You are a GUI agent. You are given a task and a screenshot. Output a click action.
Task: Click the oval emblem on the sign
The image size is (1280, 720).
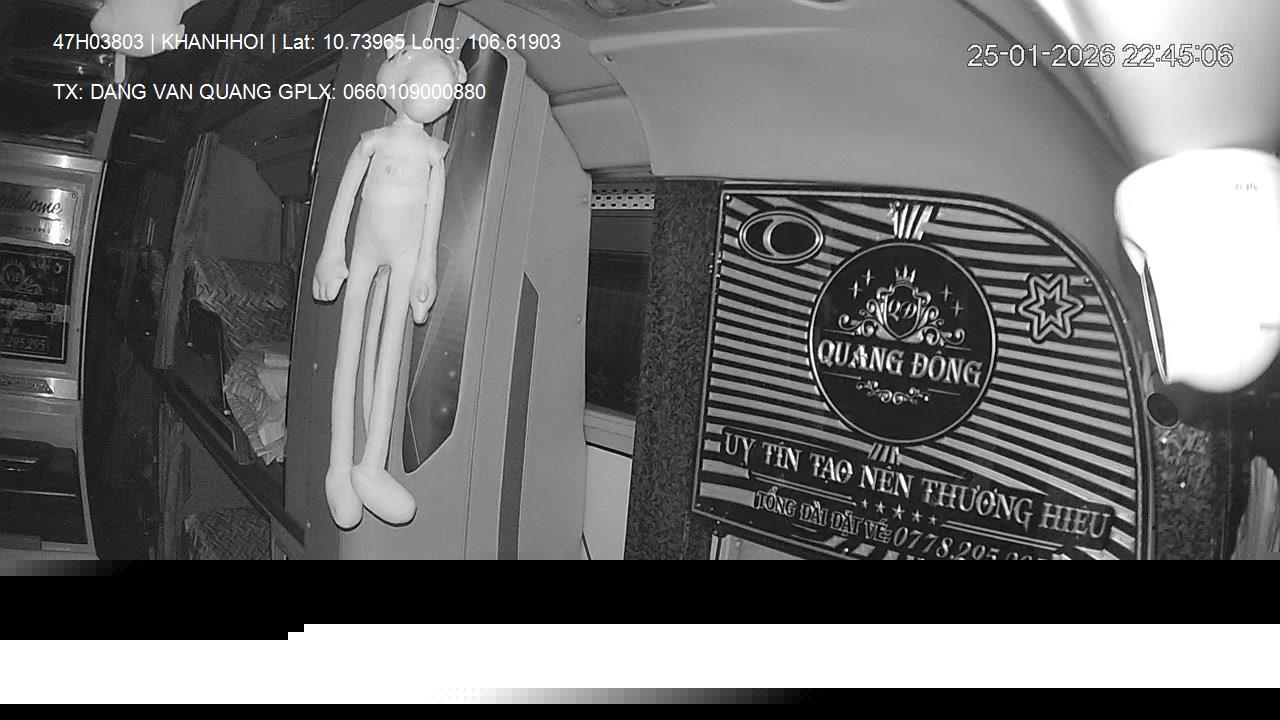coord(781,237)
